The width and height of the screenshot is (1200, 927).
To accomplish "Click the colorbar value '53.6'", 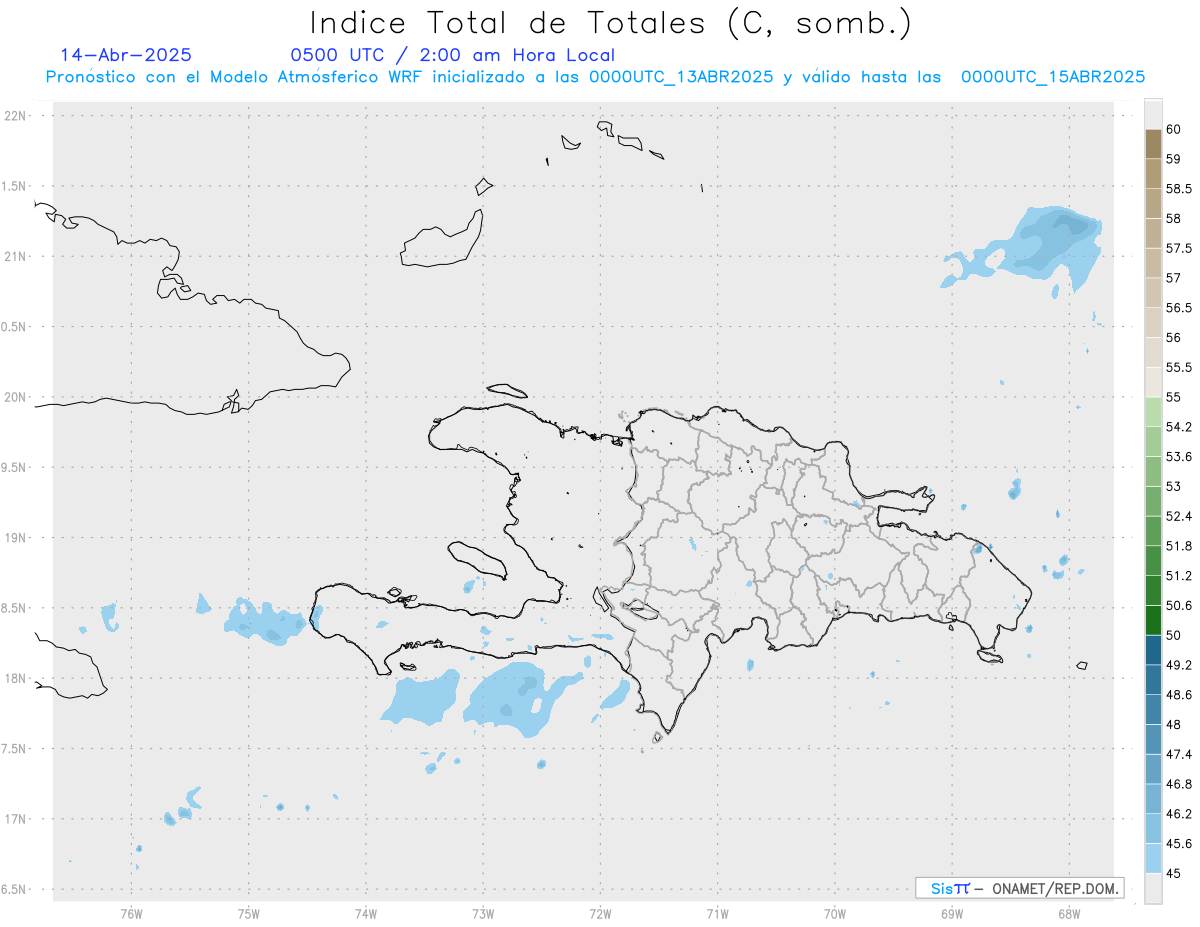I will [x=1179, y=457].
